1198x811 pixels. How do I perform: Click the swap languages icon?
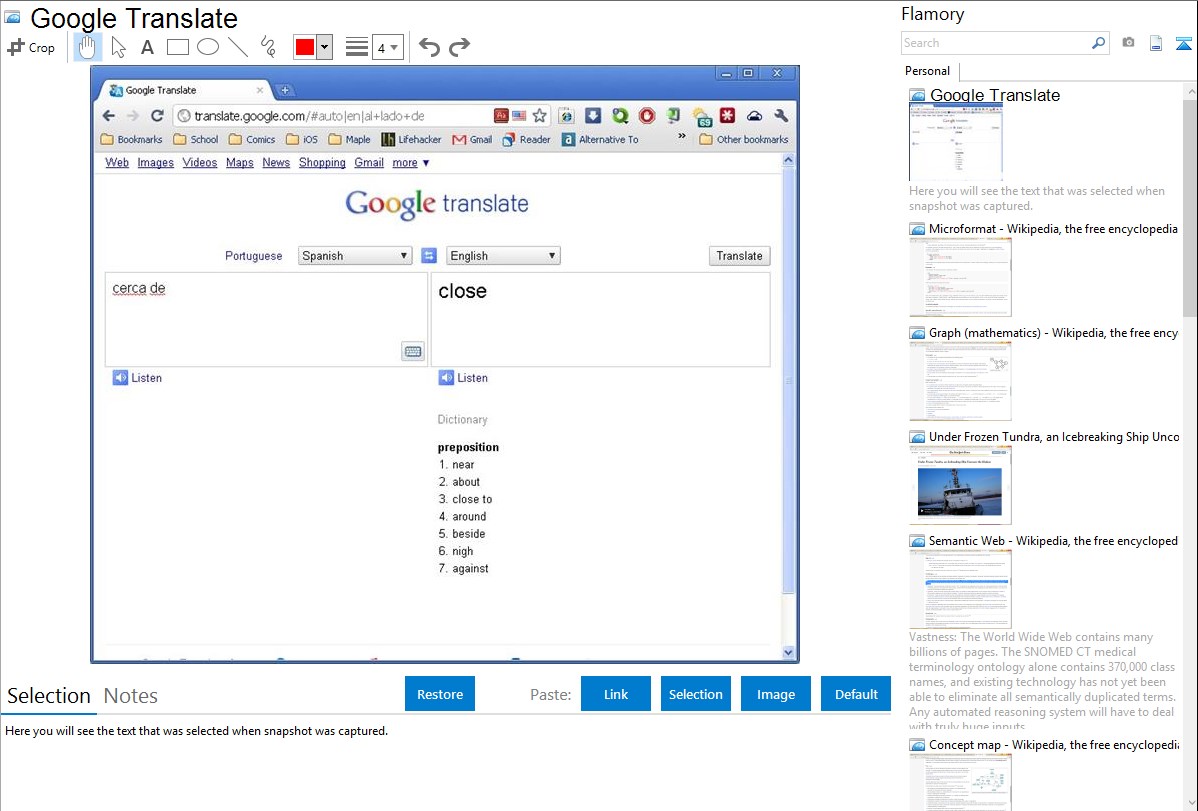click(x=429, y=255)
